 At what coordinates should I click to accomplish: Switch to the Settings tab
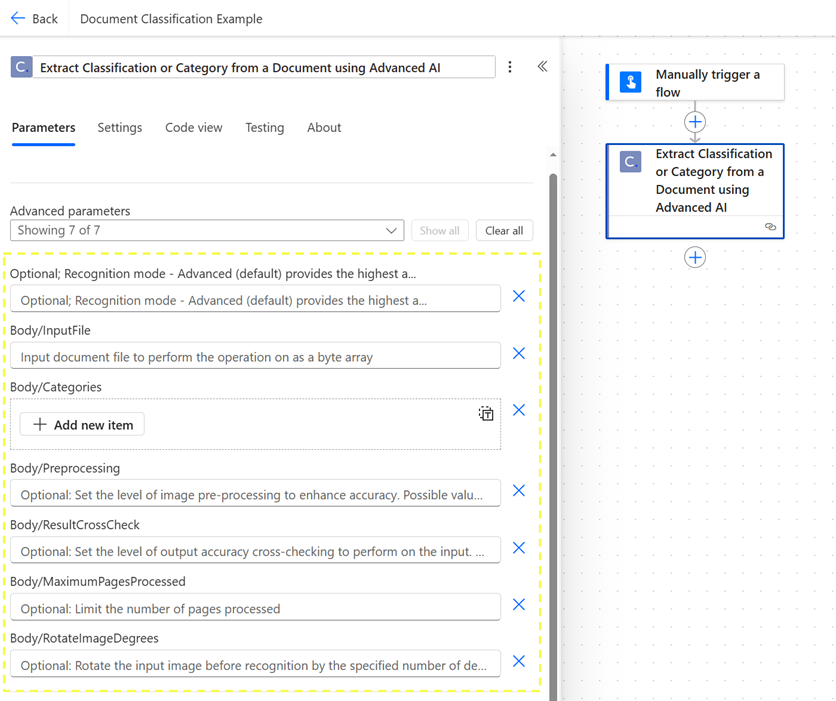119,127
